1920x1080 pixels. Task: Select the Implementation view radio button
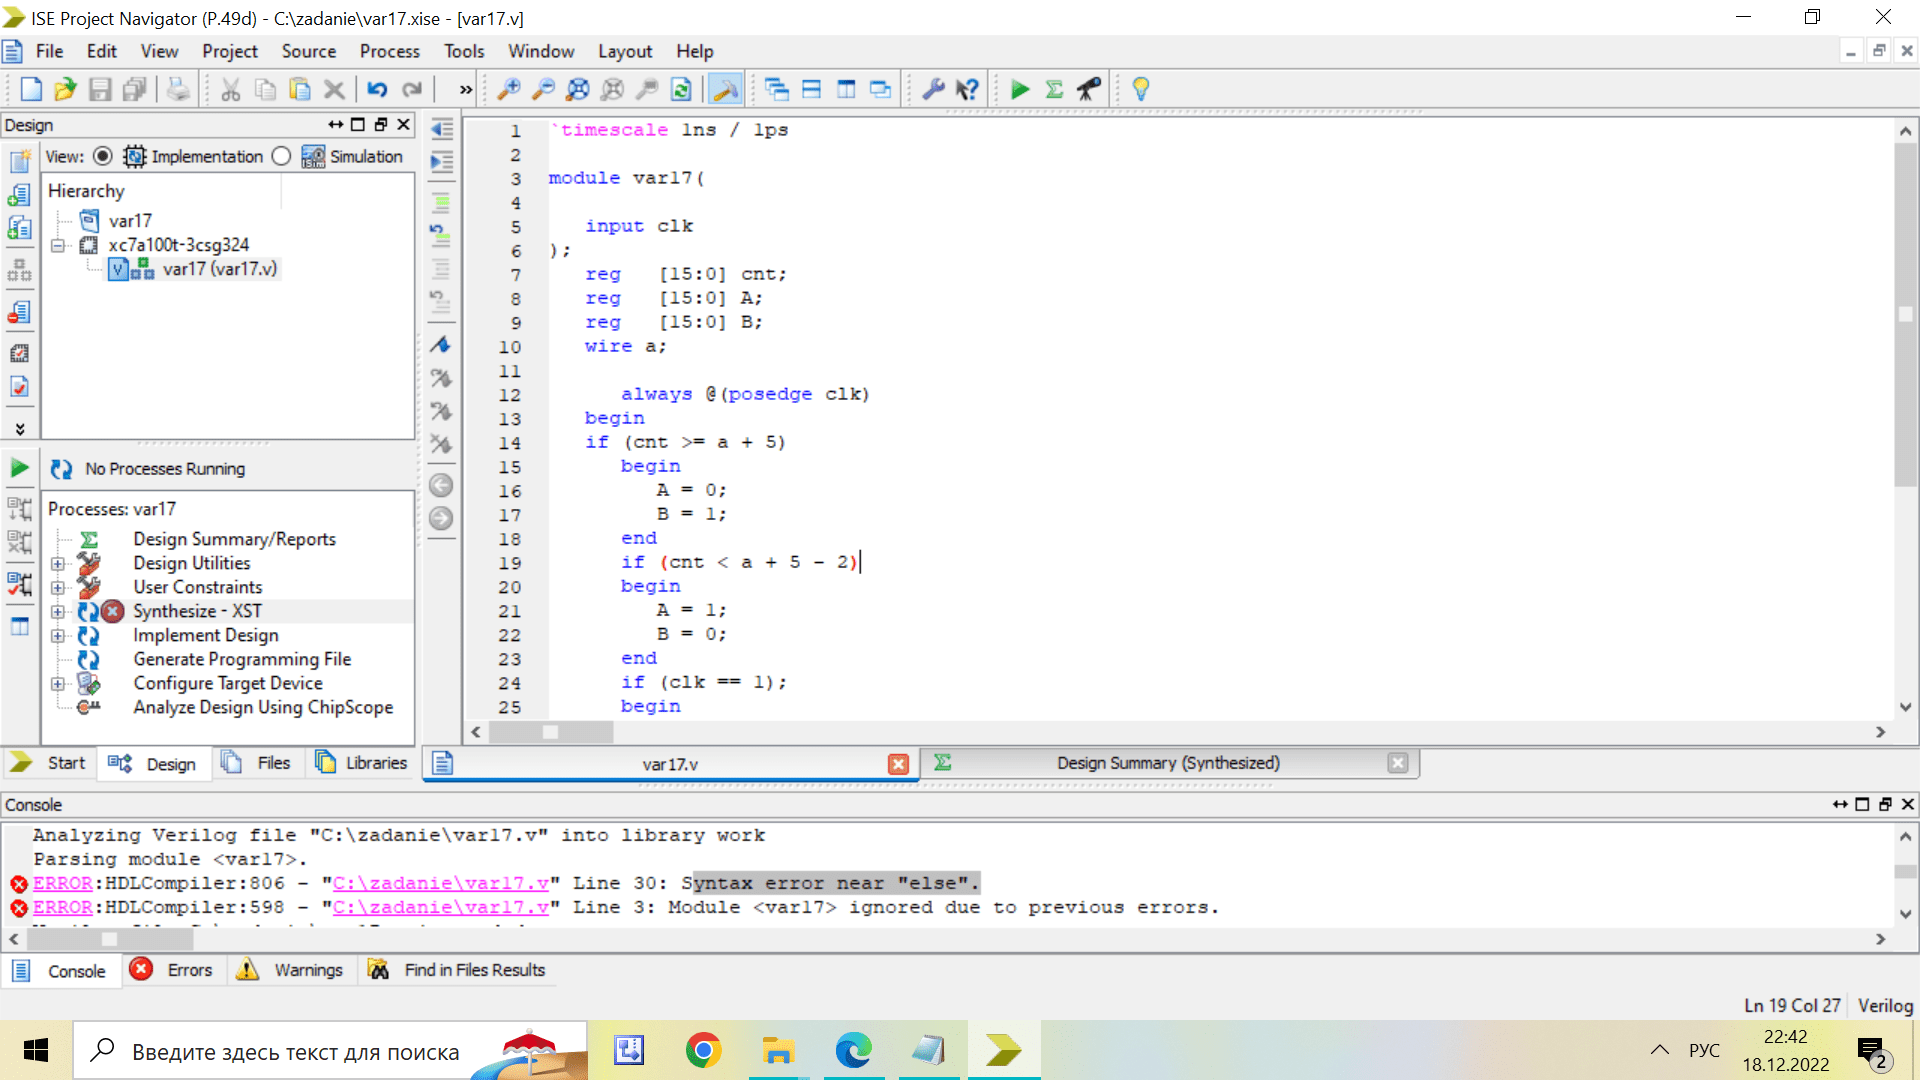tap(103, 156)
